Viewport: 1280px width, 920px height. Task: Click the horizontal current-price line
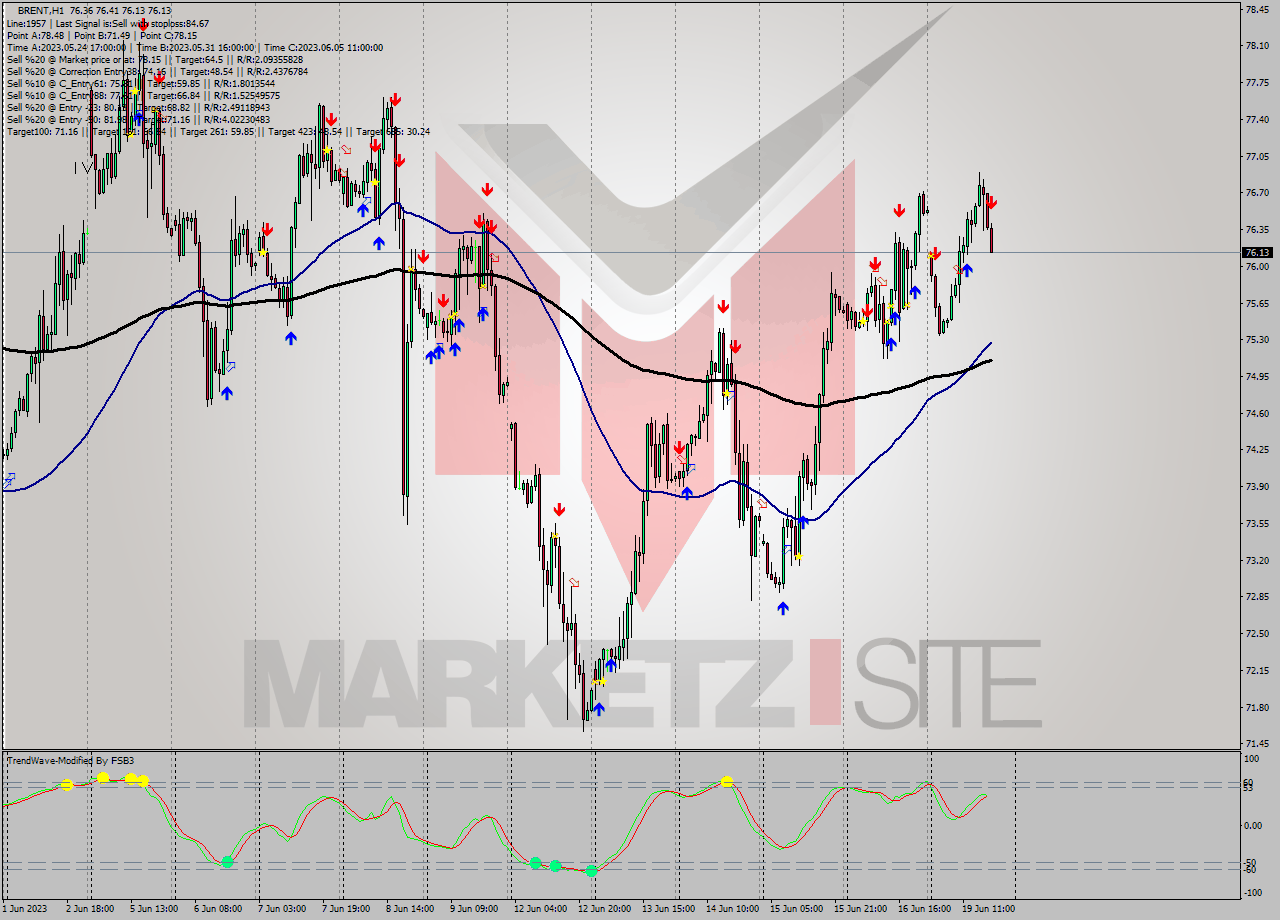click(620, 253)
